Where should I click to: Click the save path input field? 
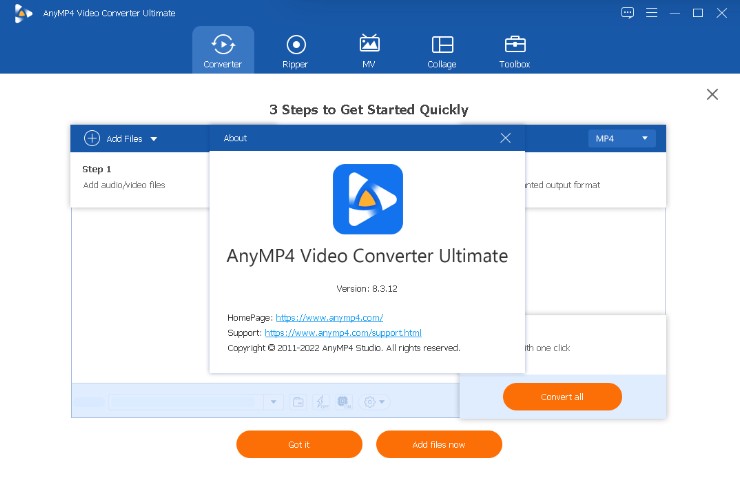point(186,402)
